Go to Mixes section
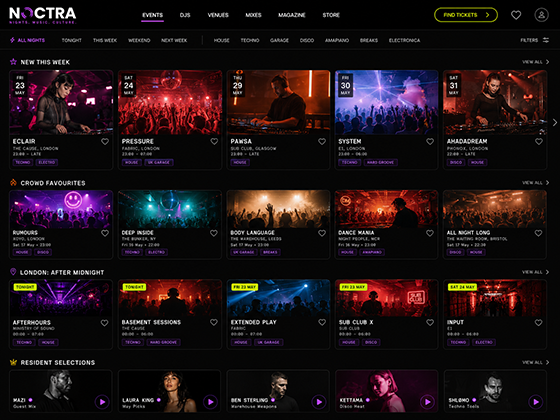 point(253,15)
